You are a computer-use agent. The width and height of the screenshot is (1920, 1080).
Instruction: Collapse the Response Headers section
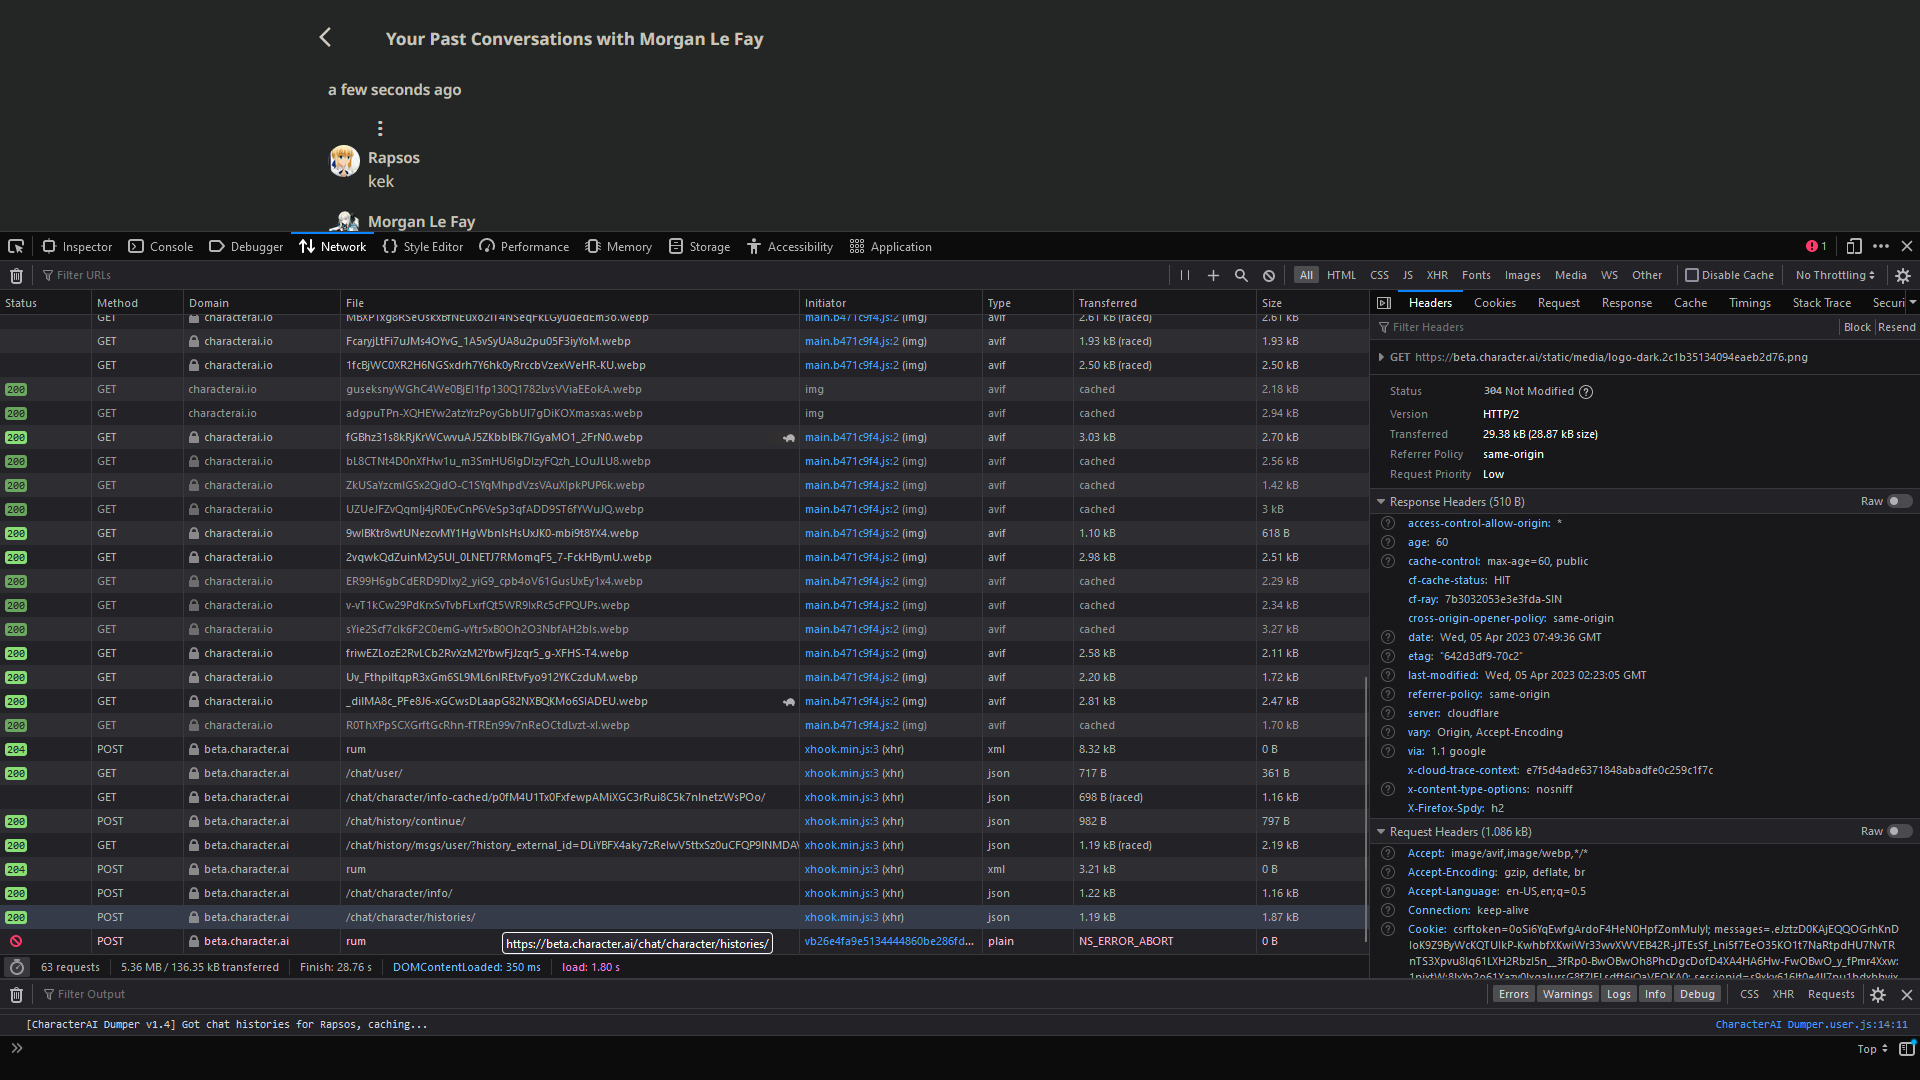pos(1381,501)
